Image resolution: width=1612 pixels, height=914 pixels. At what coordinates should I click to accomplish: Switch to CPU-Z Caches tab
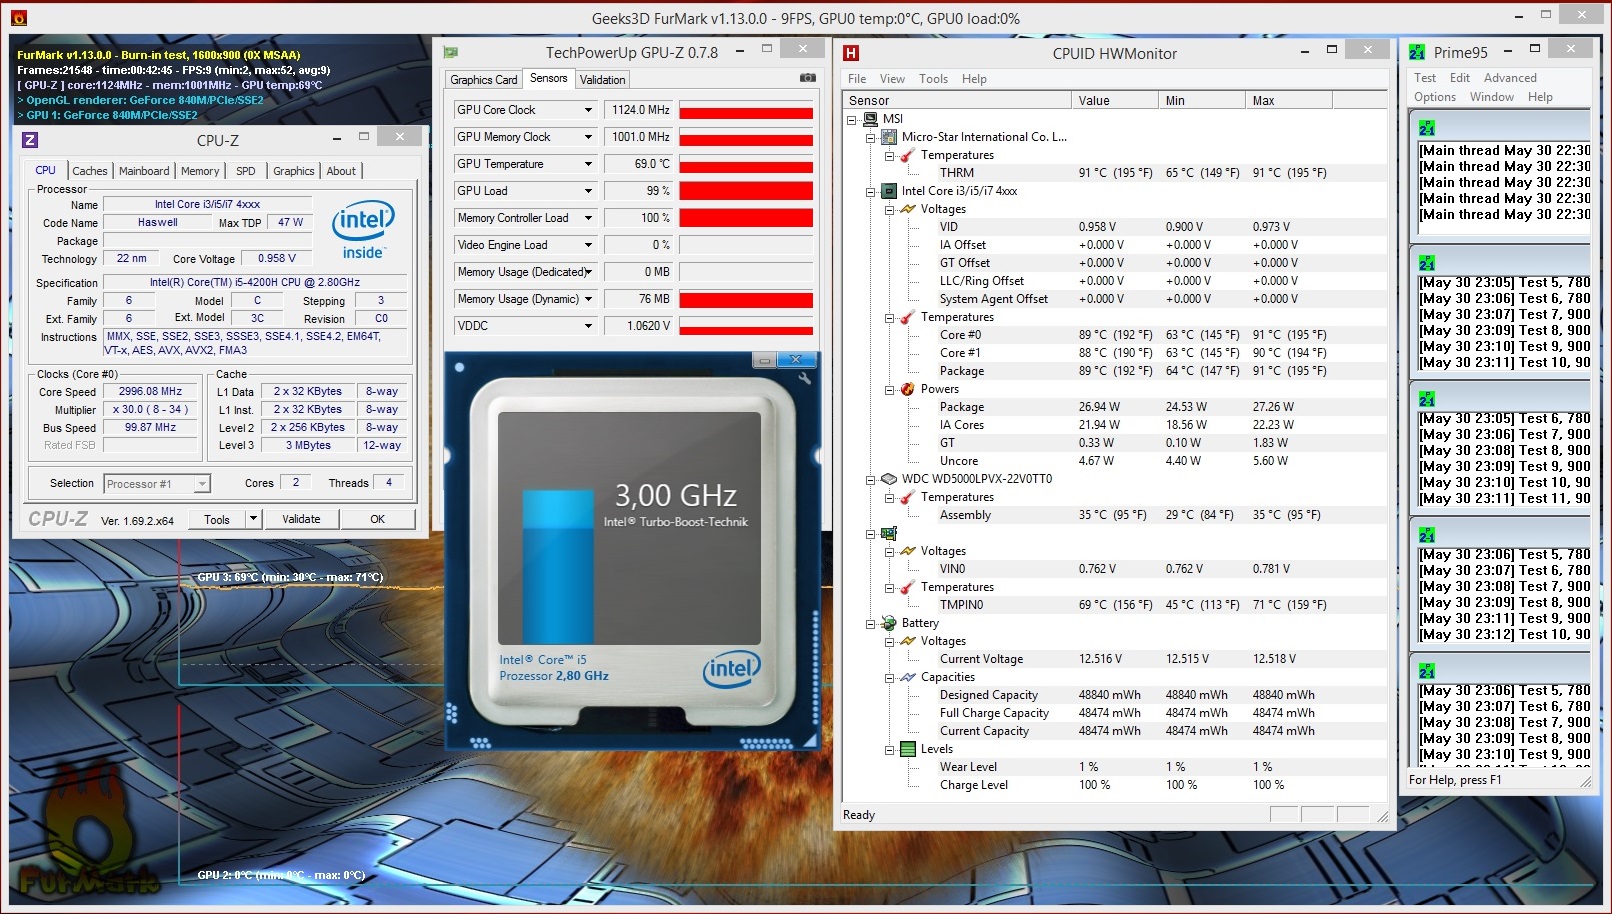click(90, 171)
